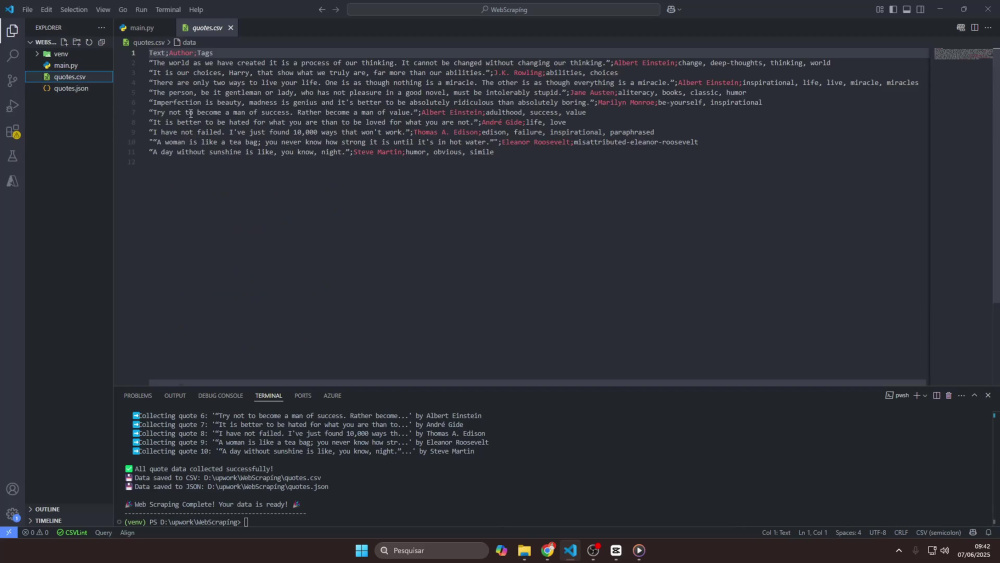Create a new file in Explorer
Viewport: 1000px width, 563px height.
pyautogui.click(x=64, y=42)
